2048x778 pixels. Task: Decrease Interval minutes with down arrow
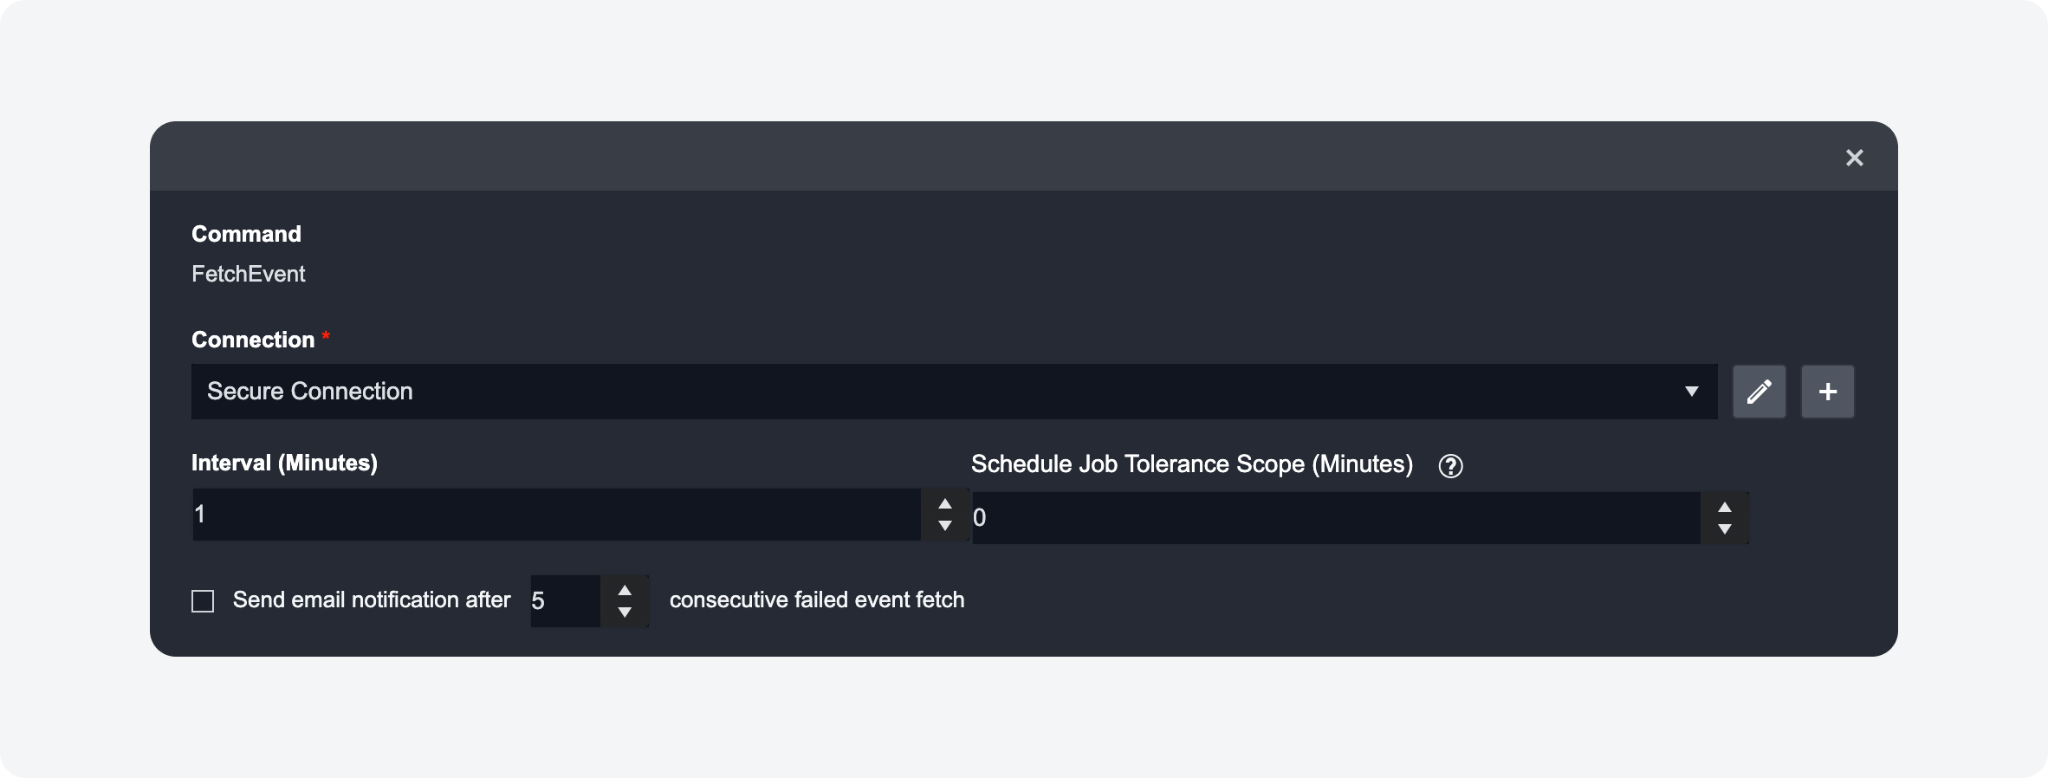(944, 526)
